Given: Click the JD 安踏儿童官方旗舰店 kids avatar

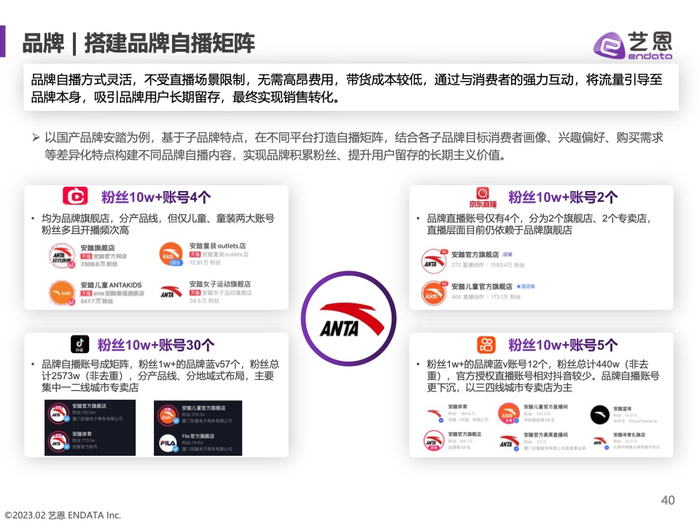Looking at the screenshot, I should tap(433, 293).
